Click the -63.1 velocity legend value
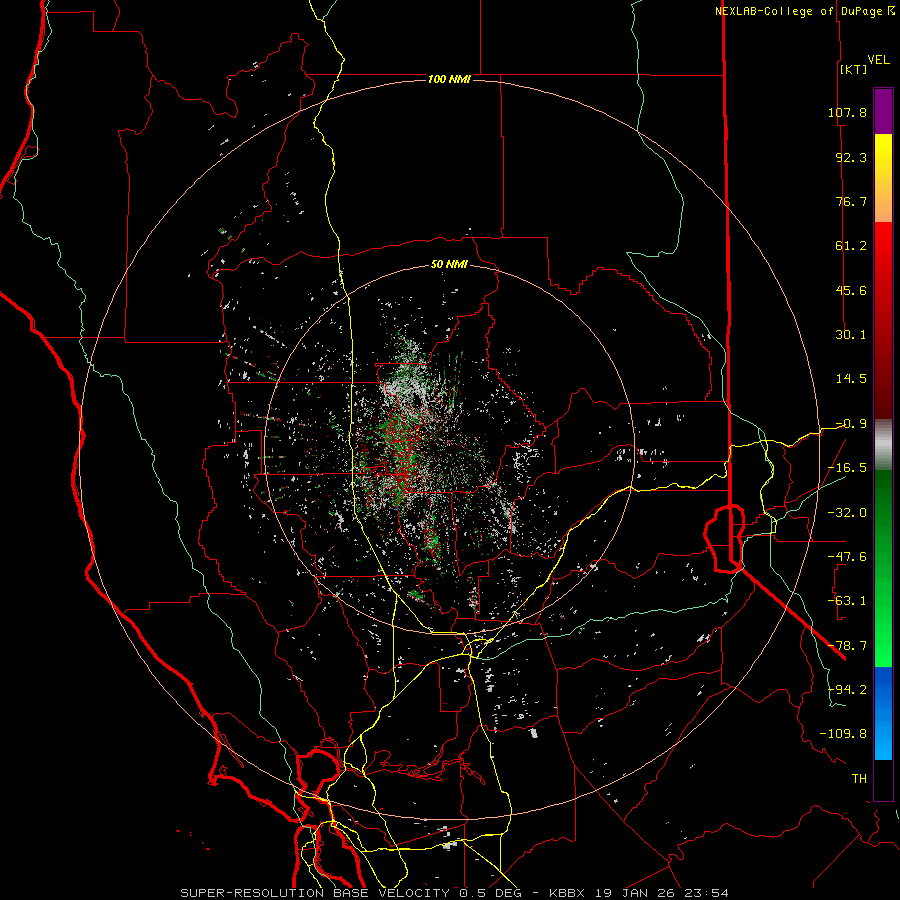Screen dimensions: 900x900 [x=847, y=601]
